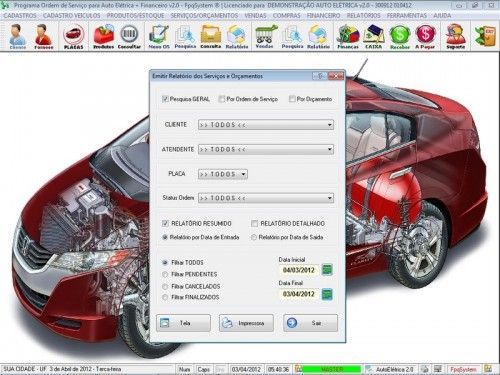
Task: Open the VENDAS menu
Action: tap(255, 16)
